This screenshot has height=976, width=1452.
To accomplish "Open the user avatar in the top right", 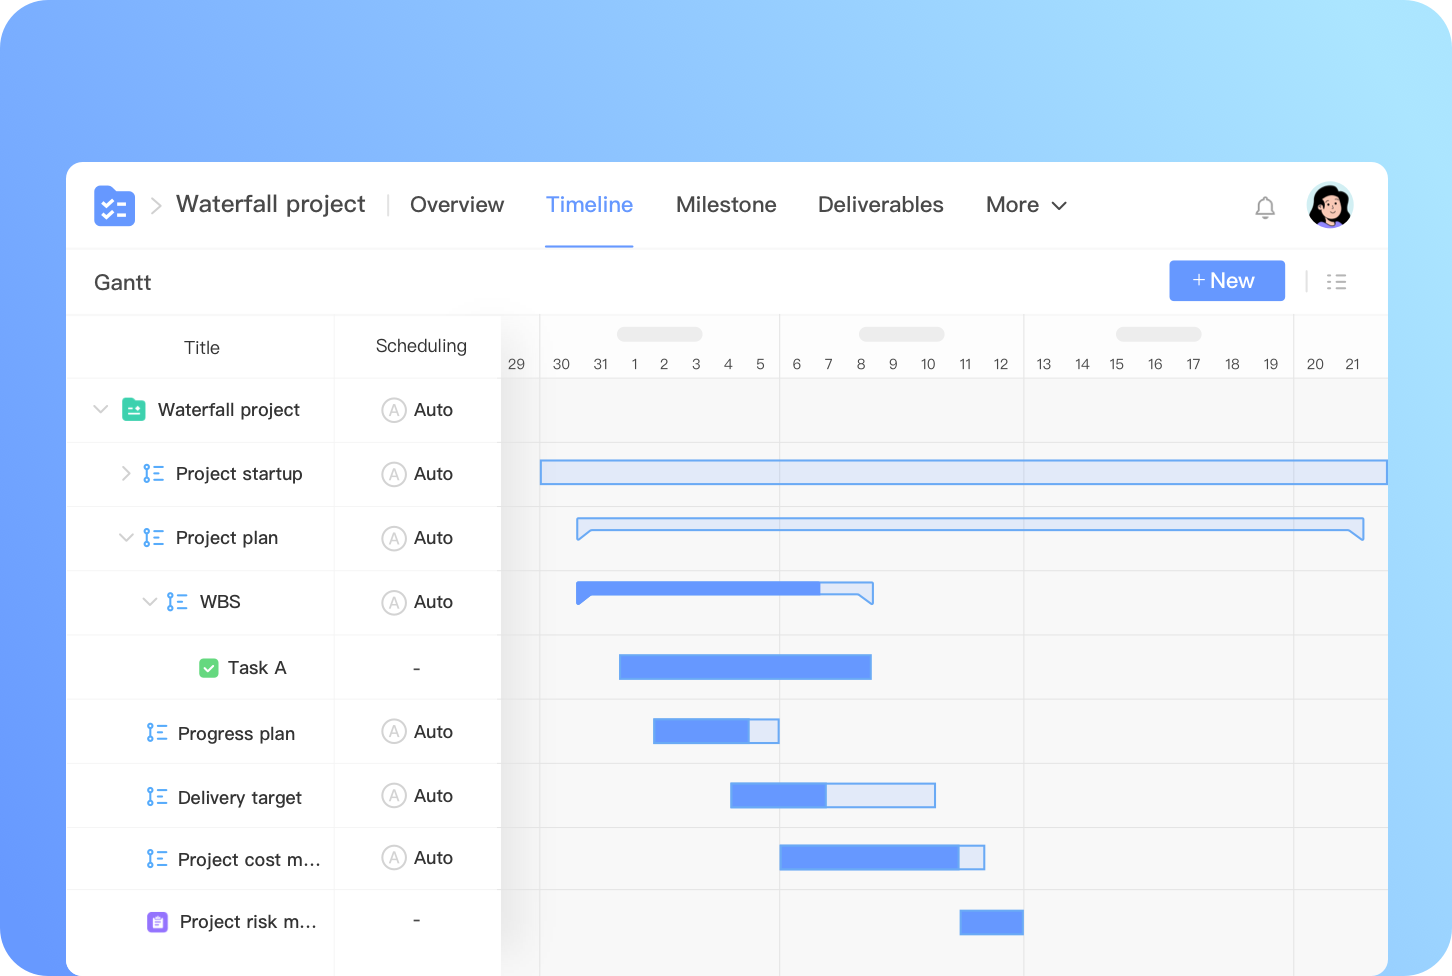I will click(1329, 205).
